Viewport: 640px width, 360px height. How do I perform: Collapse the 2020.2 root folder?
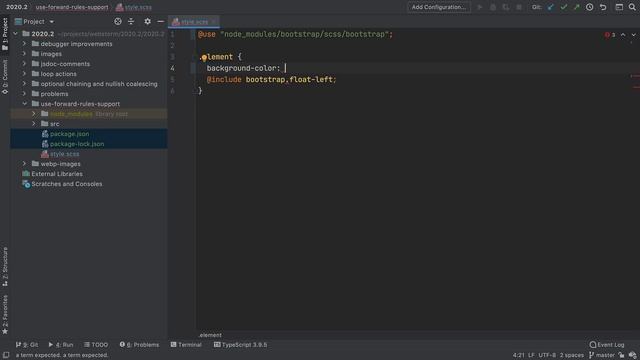pyautogui.click(x=16, y=33)
